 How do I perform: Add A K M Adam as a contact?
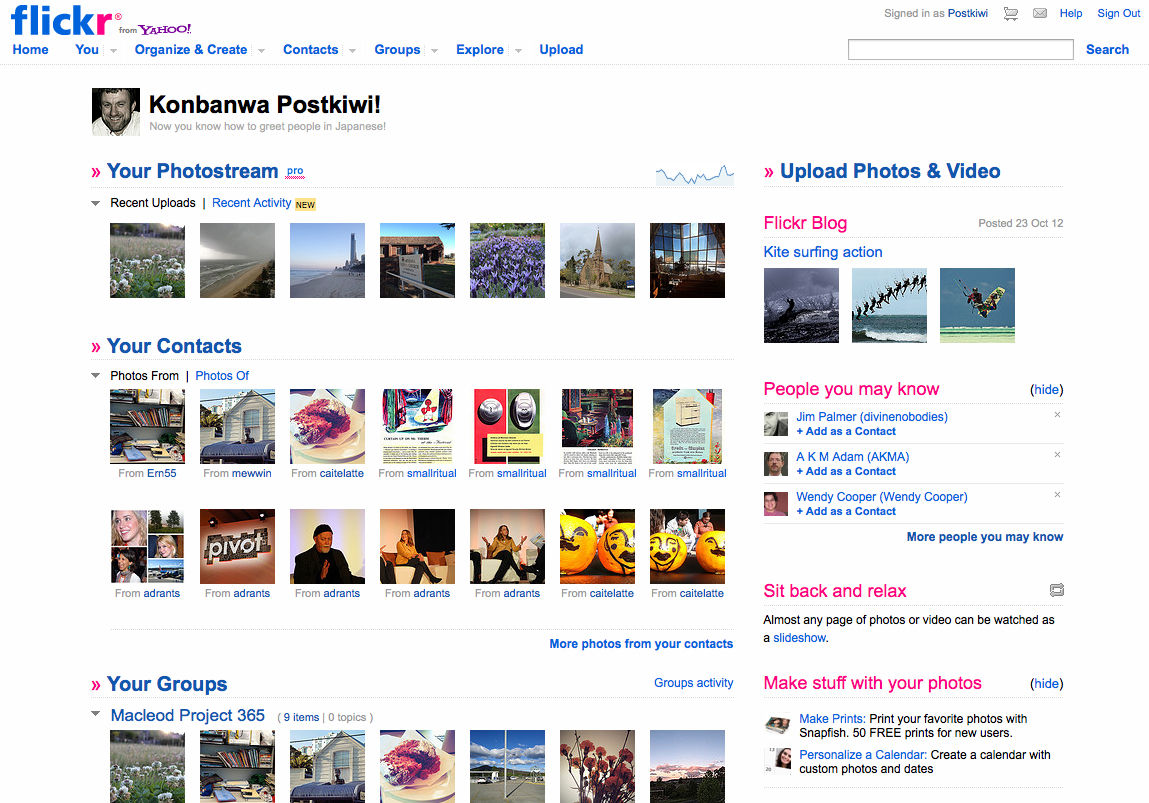(846, 471)
